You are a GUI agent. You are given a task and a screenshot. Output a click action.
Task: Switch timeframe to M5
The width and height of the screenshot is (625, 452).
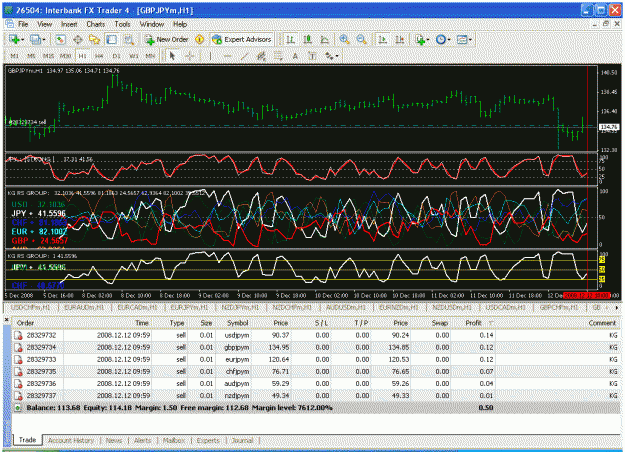pos(31,56)
